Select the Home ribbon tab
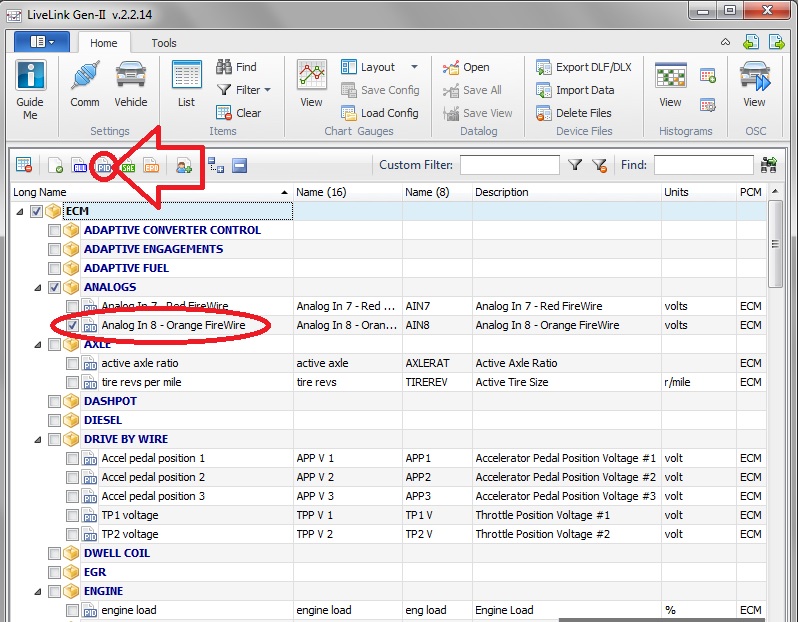The image size is (799, 622). point(104,43)
